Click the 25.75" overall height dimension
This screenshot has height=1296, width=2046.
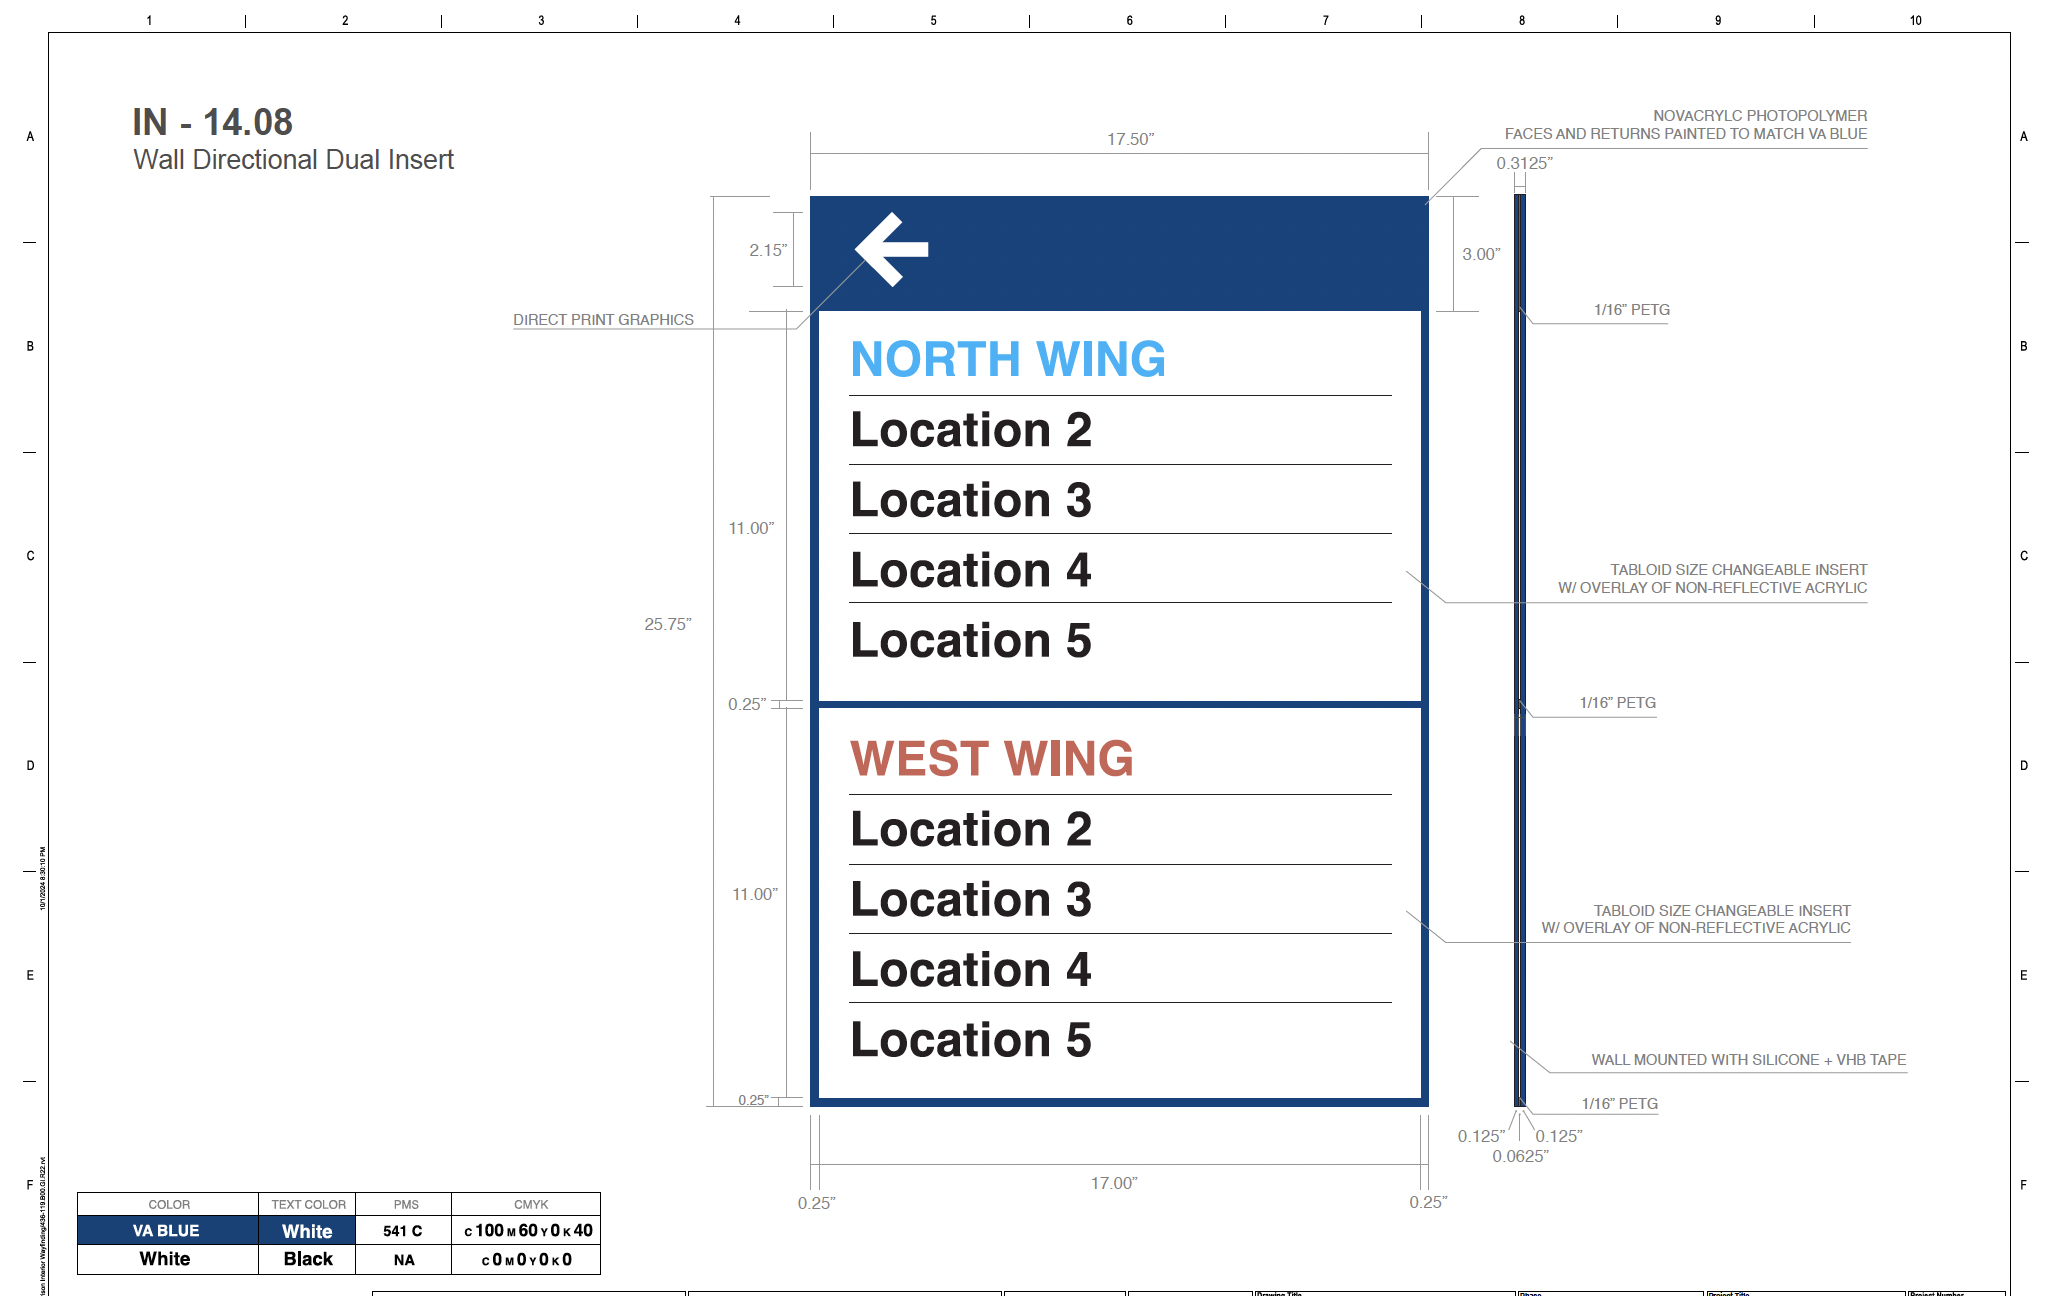pyautogui.click(x=667, y=624)
